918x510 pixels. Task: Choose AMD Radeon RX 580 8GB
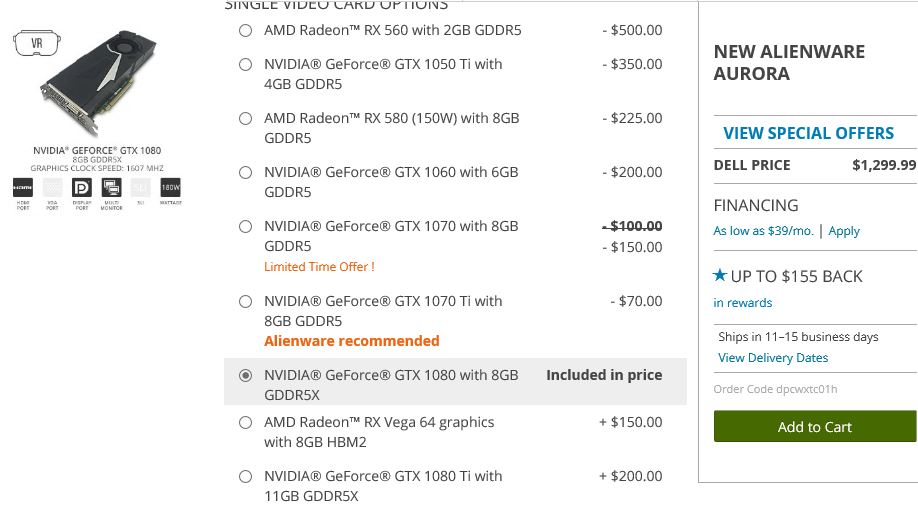click(245, 118)
